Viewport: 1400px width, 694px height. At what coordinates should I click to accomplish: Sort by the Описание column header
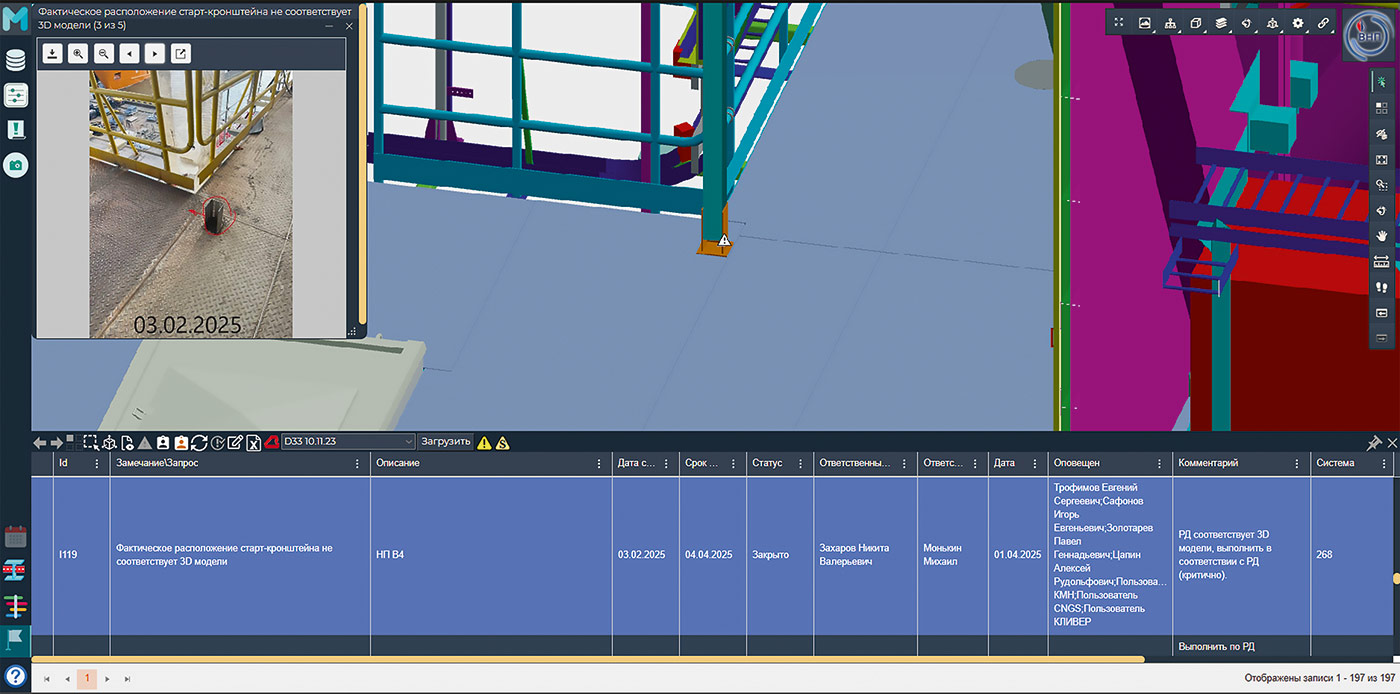[398, 464]
